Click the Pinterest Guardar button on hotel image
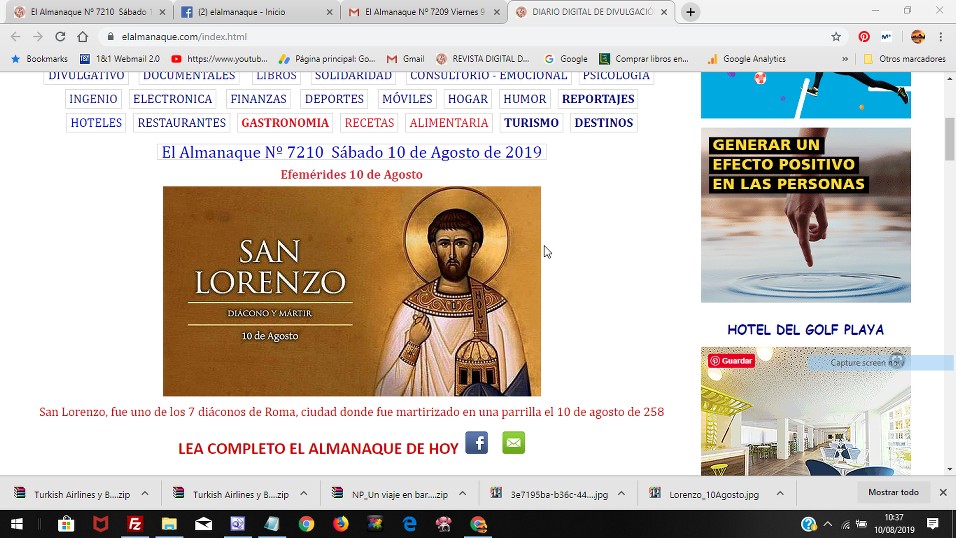956x538 pixels. (x=731, y=360)
